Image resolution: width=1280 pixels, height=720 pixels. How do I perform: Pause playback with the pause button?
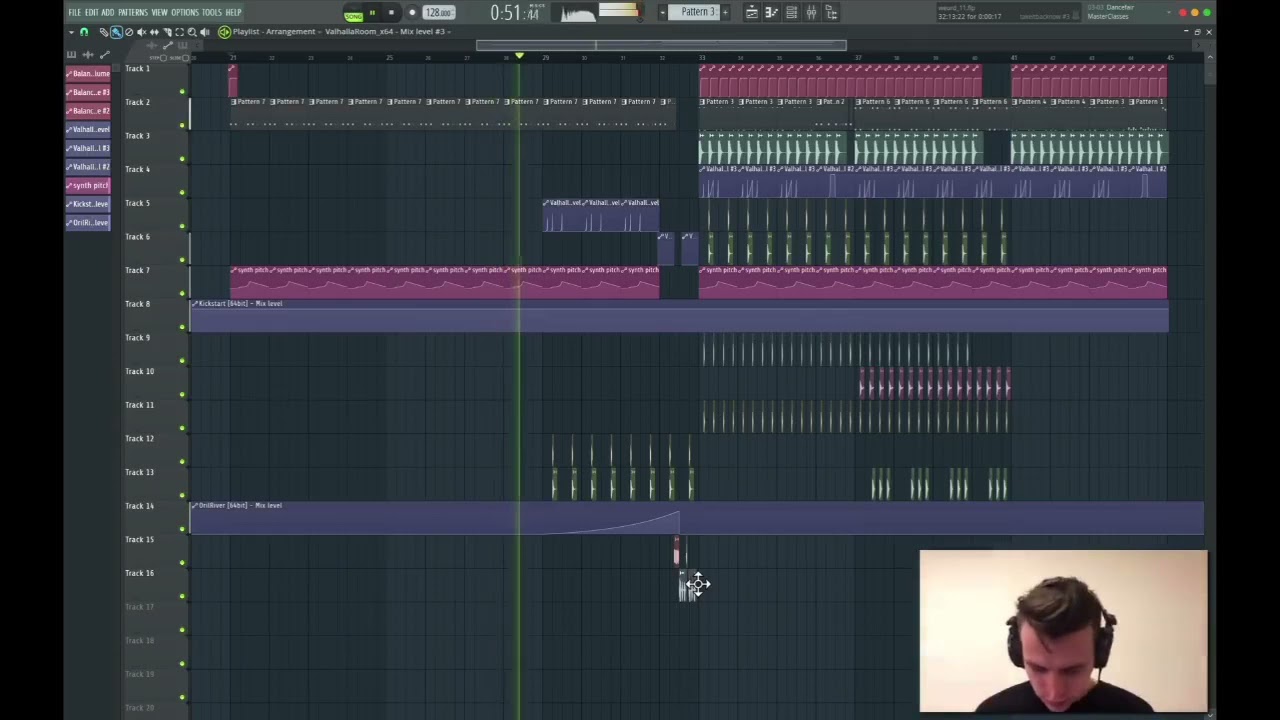372,13
